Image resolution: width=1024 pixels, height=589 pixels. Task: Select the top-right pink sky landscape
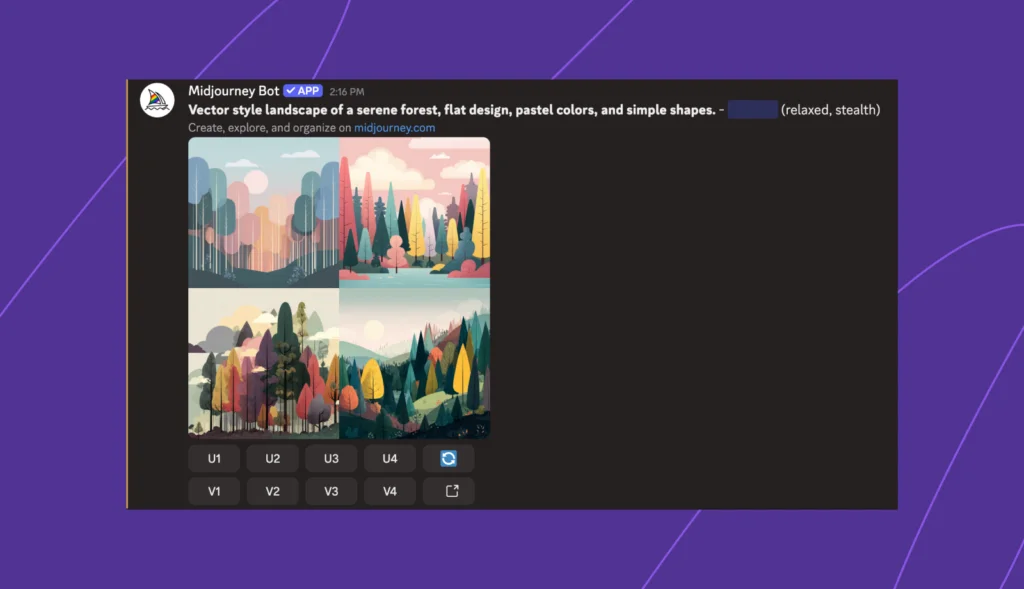point(415,212)
